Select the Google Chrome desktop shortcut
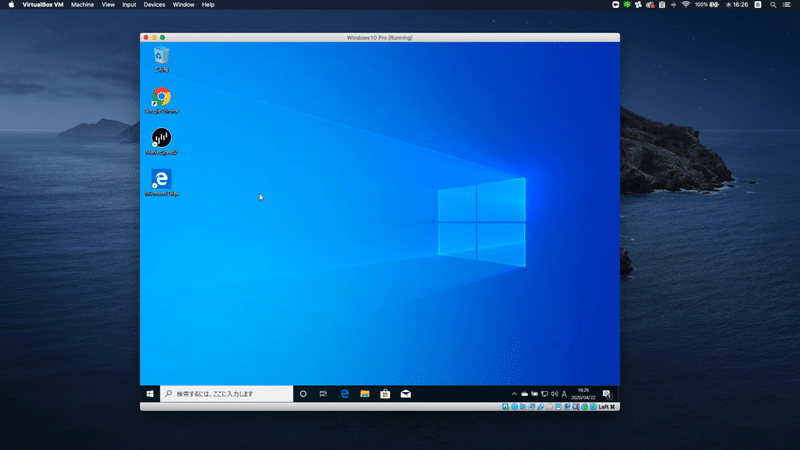800x450 pixels. (x=162, y=101)
